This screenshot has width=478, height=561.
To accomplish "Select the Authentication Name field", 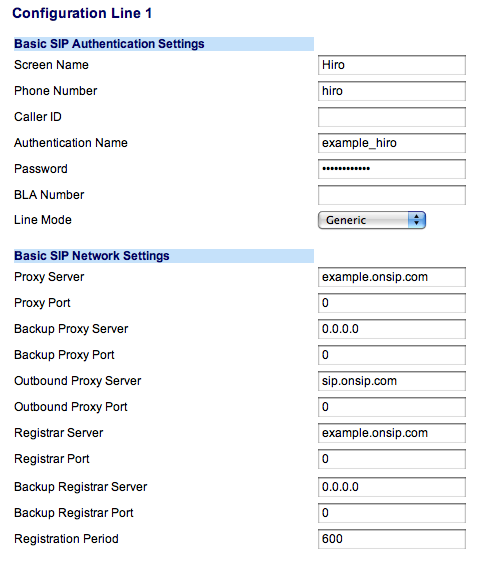I will (392, 143).
